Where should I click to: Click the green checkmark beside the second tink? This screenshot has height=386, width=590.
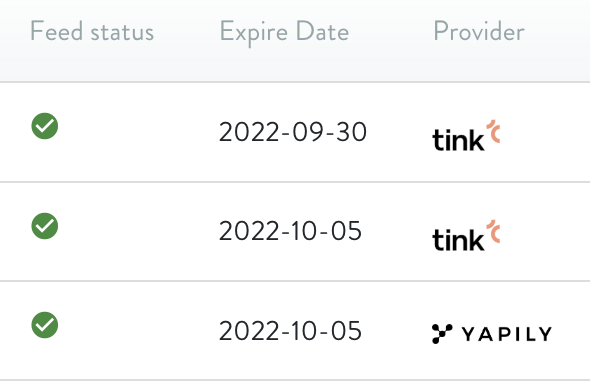(x=45, y=226)
